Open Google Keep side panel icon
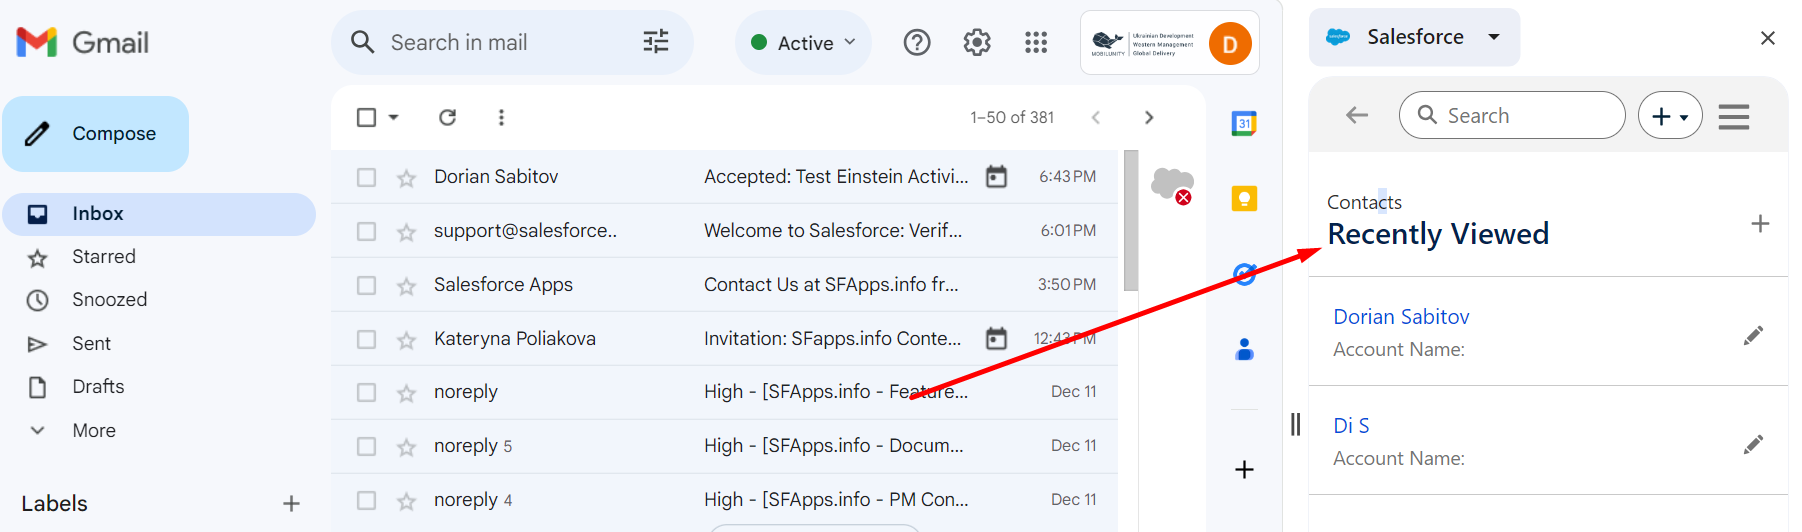The height and width of the screenshot is (532, 1802). coord(1244,198)
